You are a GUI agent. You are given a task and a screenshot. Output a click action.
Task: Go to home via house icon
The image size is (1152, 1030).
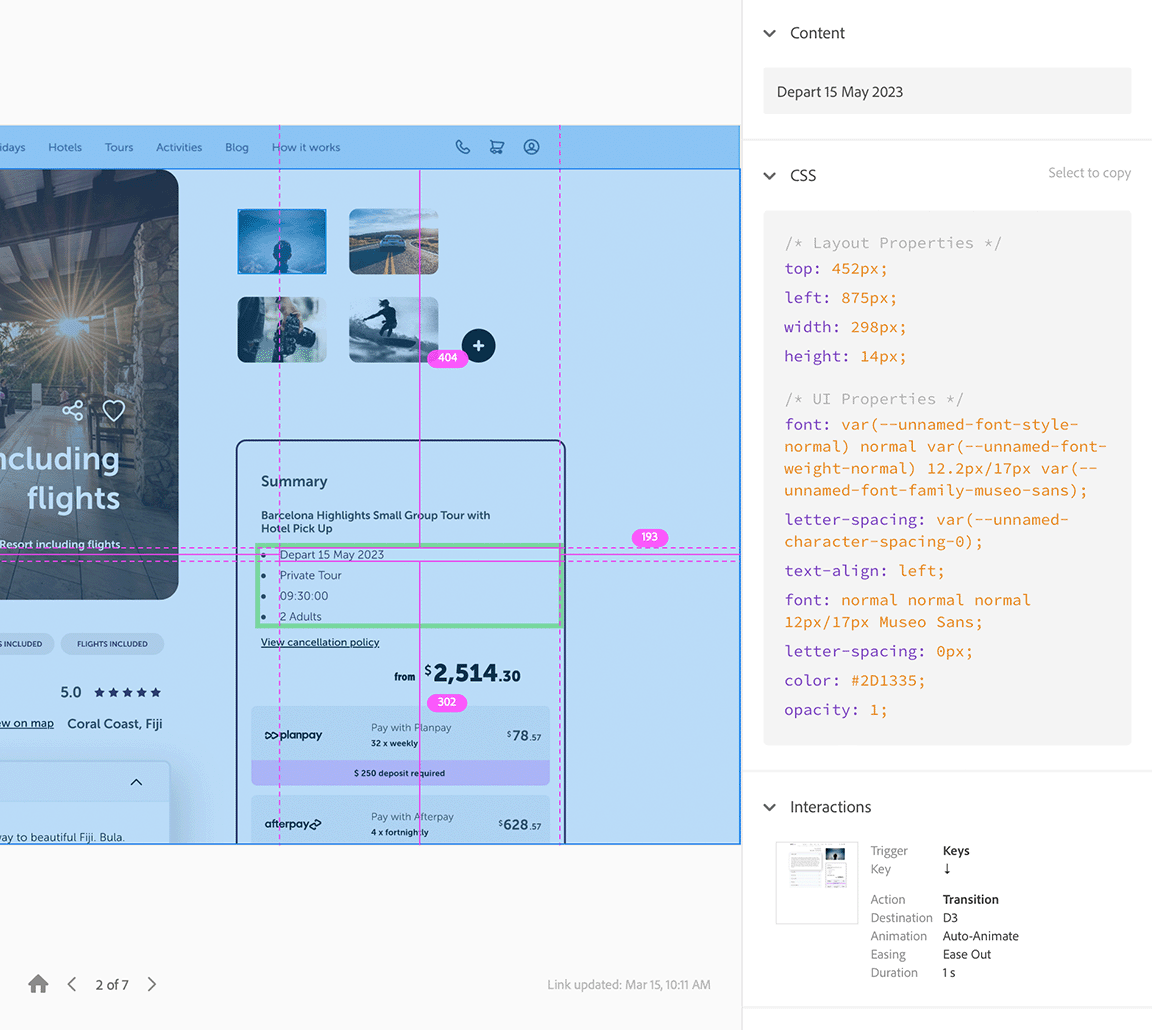(38, 984)
